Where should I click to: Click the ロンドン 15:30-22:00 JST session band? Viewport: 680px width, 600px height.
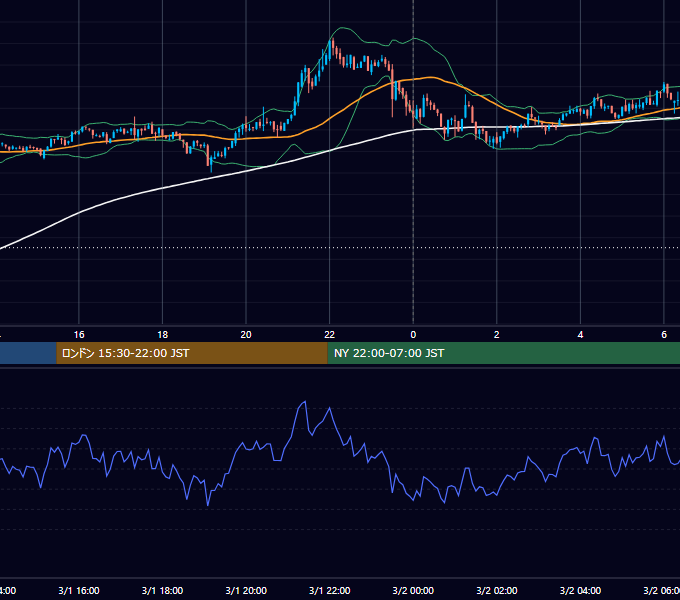[192, 353]
